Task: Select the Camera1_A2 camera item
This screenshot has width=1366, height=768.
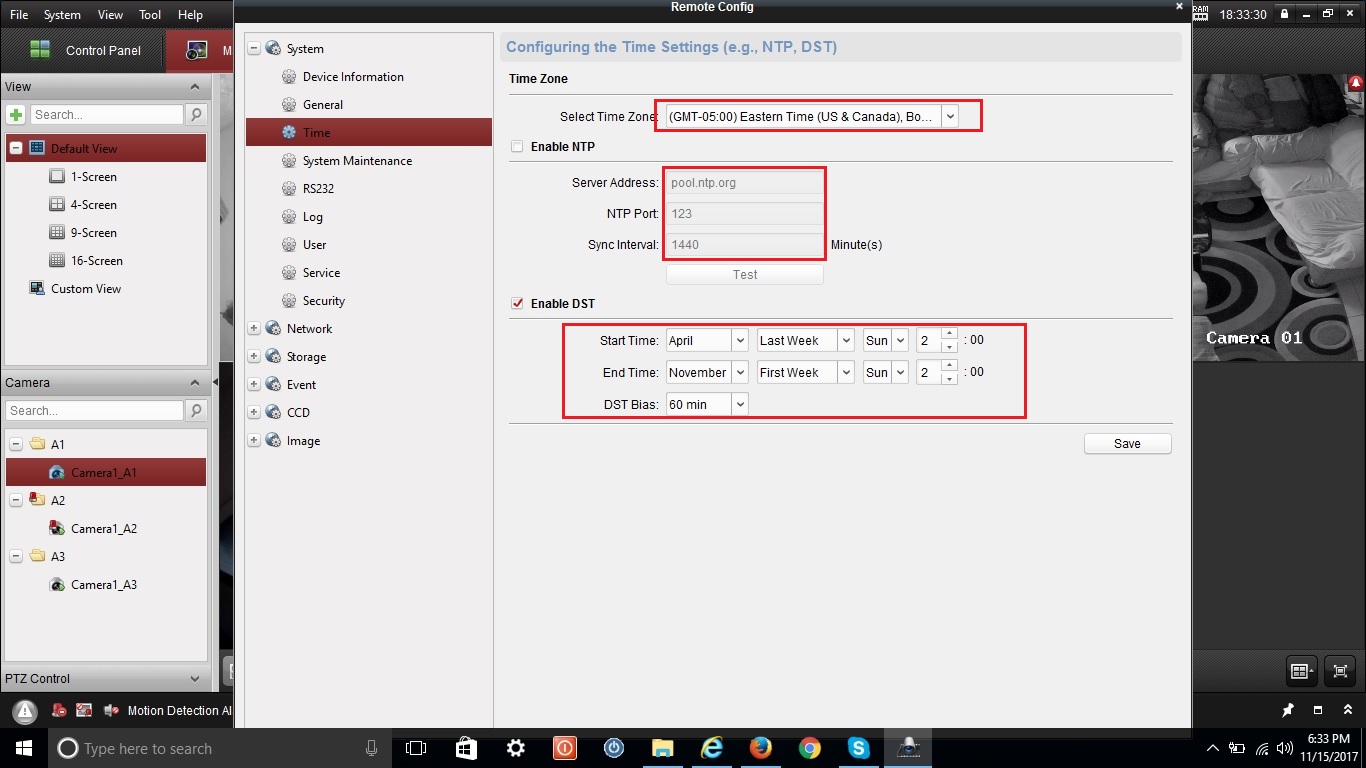Action: coord(103,529)
